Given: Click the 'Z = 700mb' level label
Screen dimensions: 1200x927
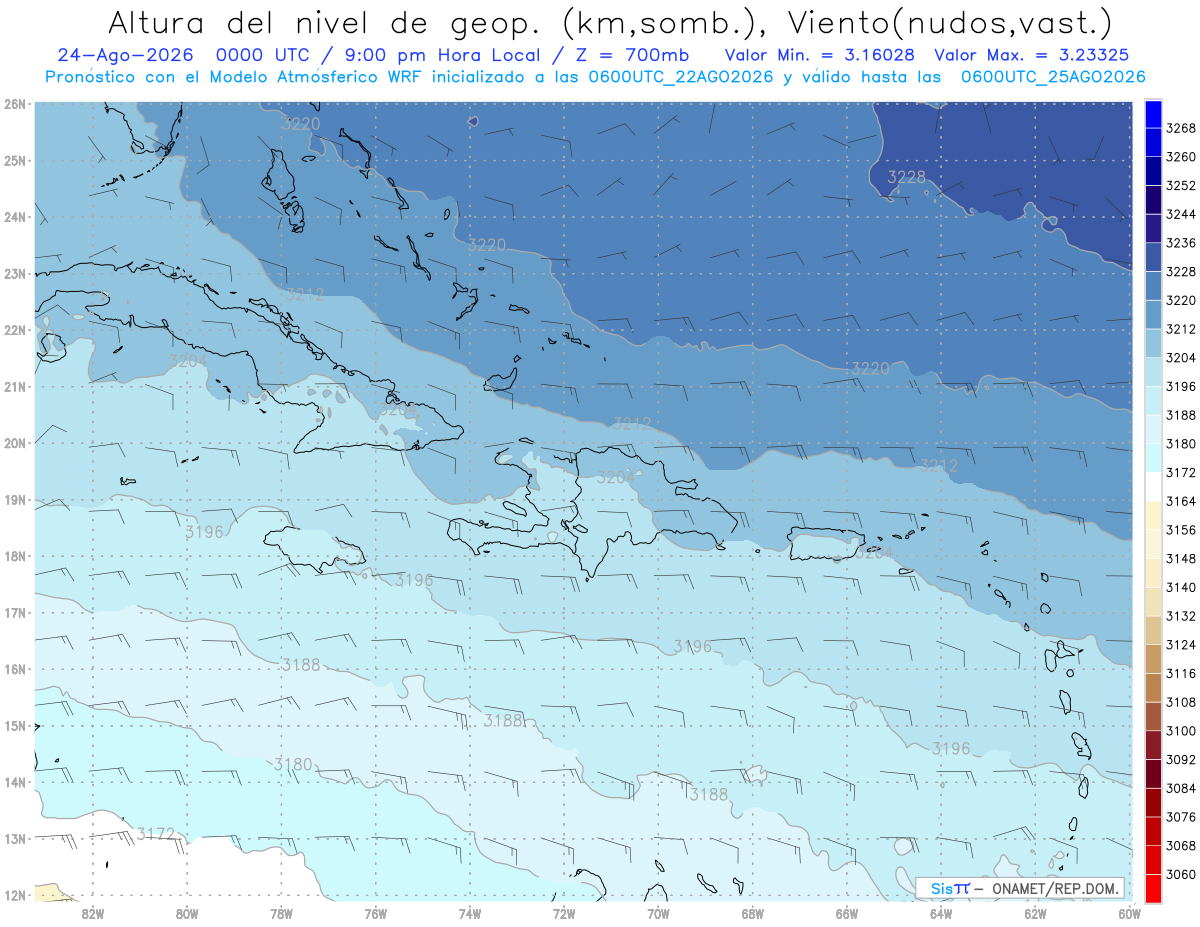Looking at the screenshot, I should (632, 56).
